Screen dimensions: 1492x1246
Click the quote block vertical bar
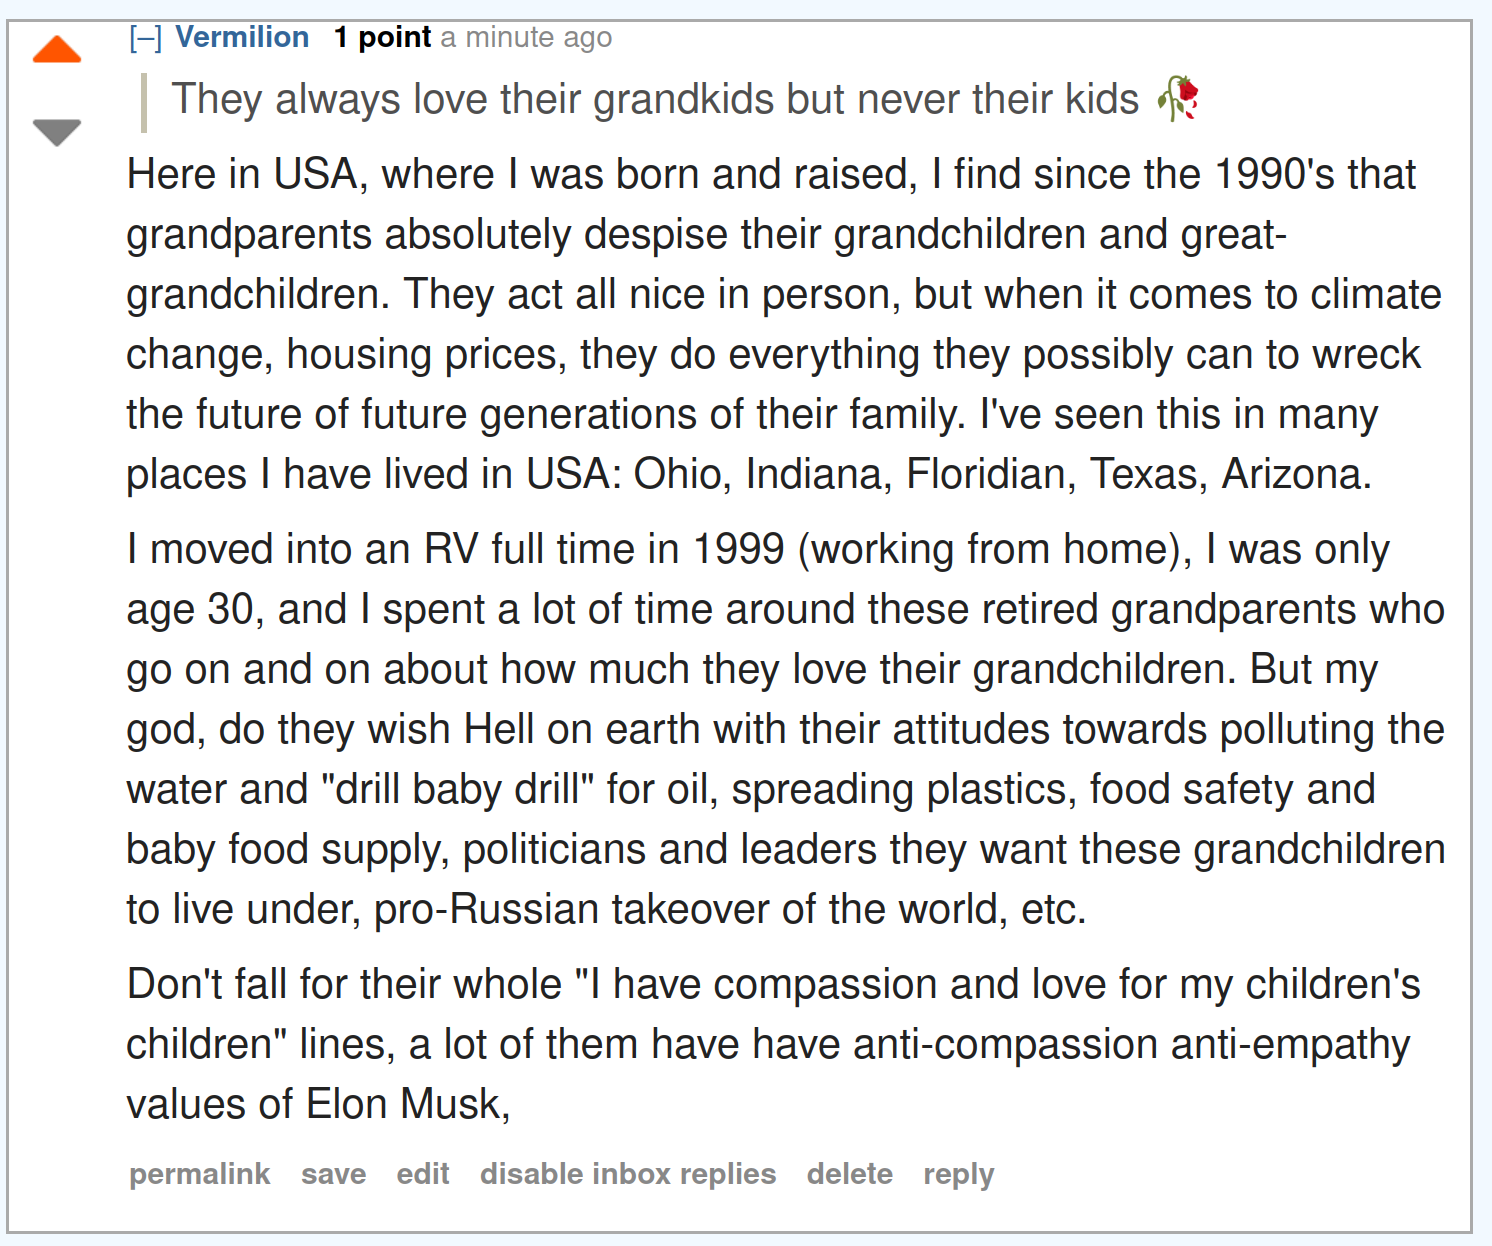(x=144, y=103)
